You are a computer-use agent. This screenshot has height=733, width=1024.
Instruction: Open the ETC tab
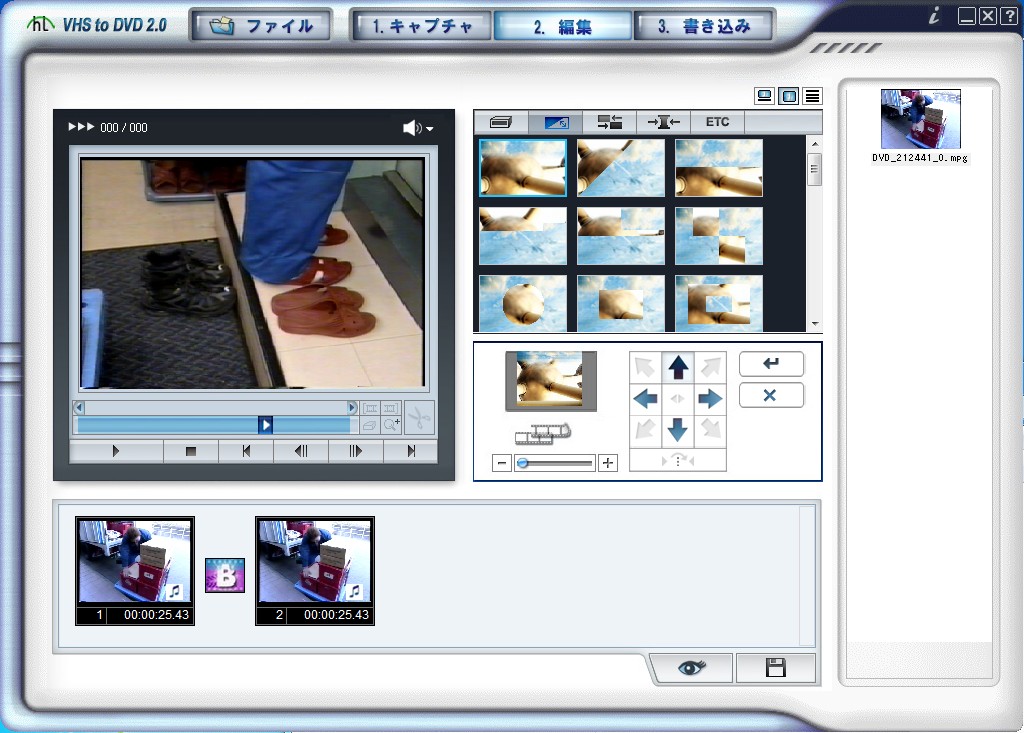click(717, 122)
